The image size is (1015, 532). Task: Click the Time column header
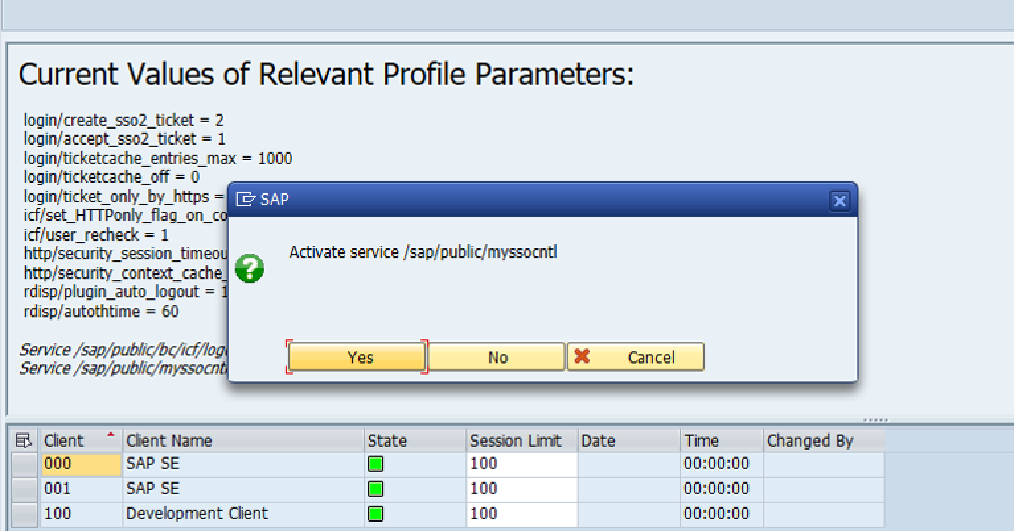(x=722, y=441)
